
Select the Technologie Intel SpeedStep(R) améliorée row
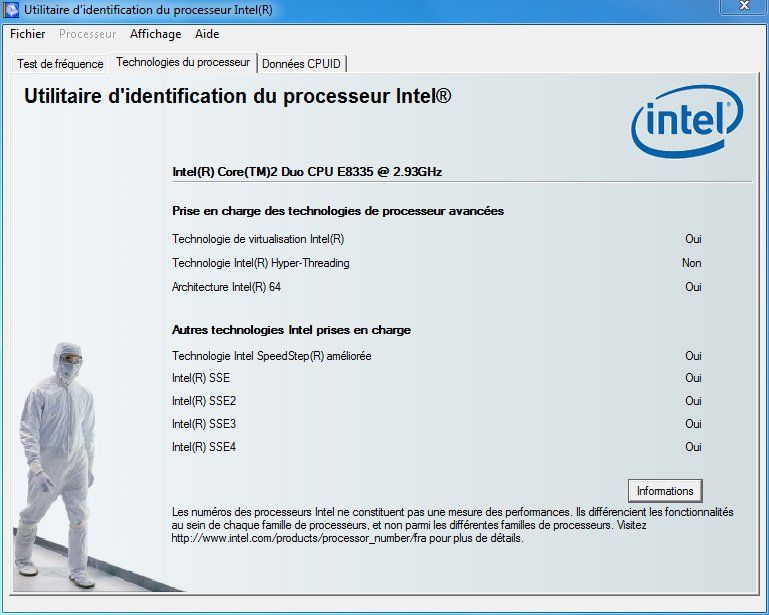coord(436,356)
